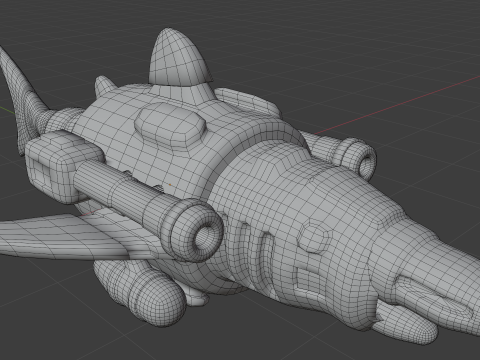480x360 pixels.
Task: Select the hexagonal bolt on the side
Action: 314,236
